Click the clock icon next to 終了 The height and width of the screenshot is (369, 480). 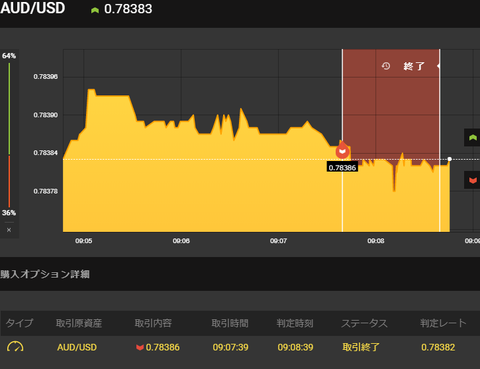click(386, 66)
